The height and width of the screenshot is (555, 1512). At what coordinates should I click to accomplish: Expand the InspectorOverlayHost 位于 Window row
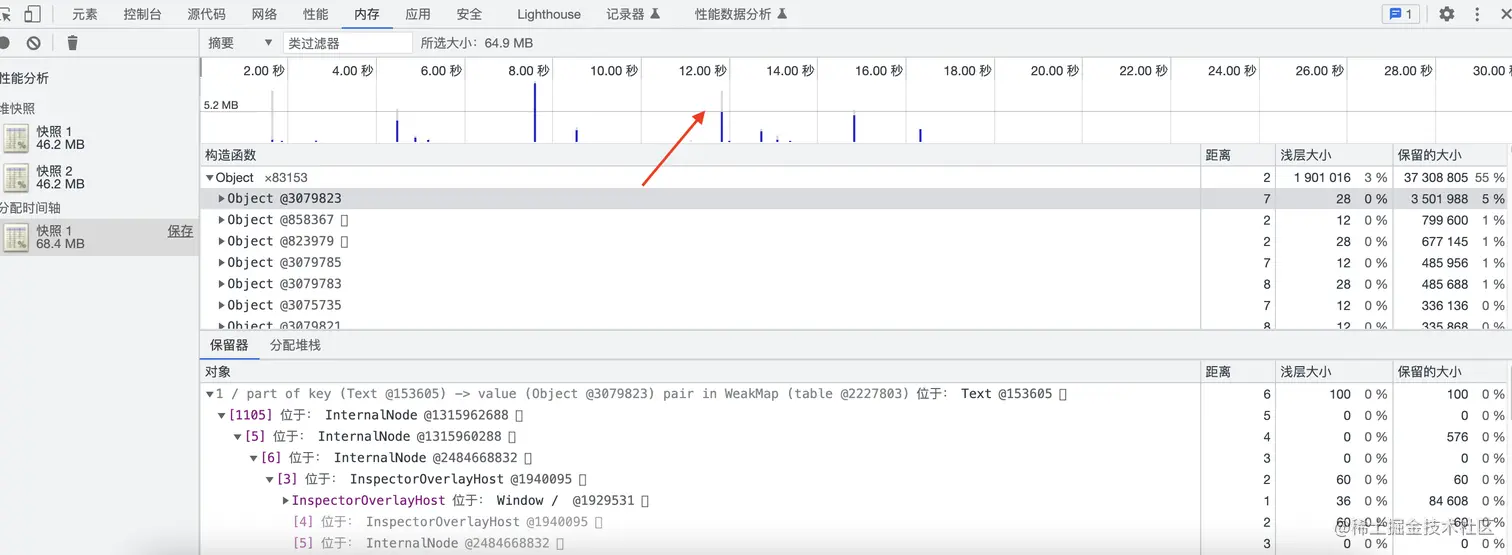pyautogui.click(x=286, y=501)
